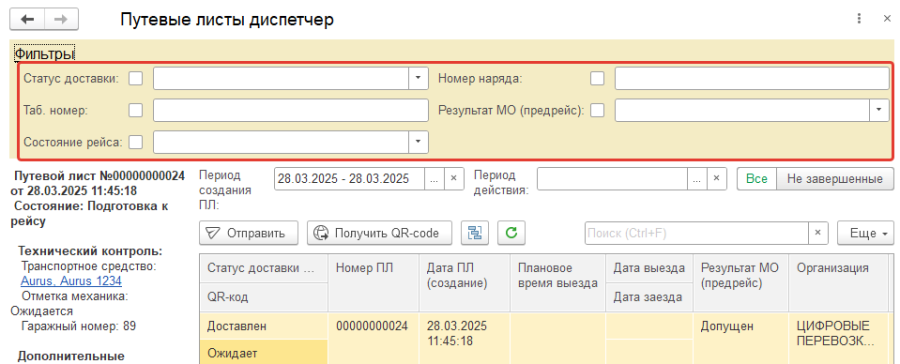
Task: Open the three-dot window options menu
Action: (x=859, y=19)
